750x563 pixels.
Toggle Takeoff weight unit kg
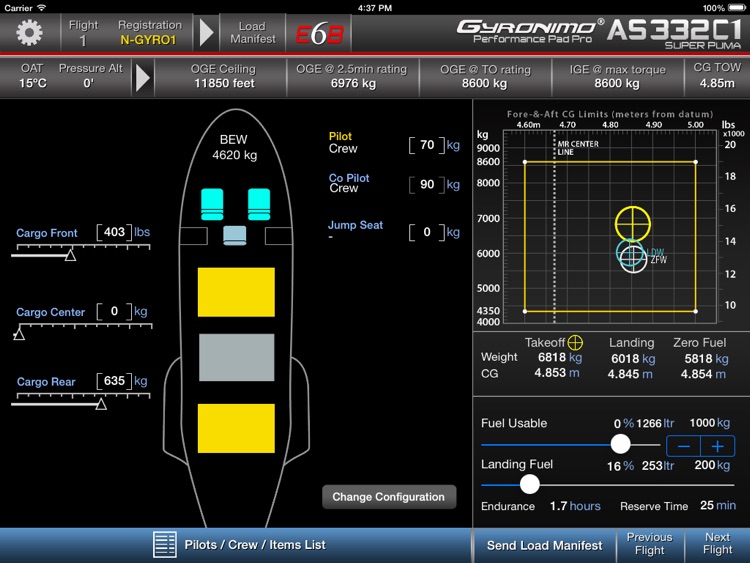pos(575,357)
